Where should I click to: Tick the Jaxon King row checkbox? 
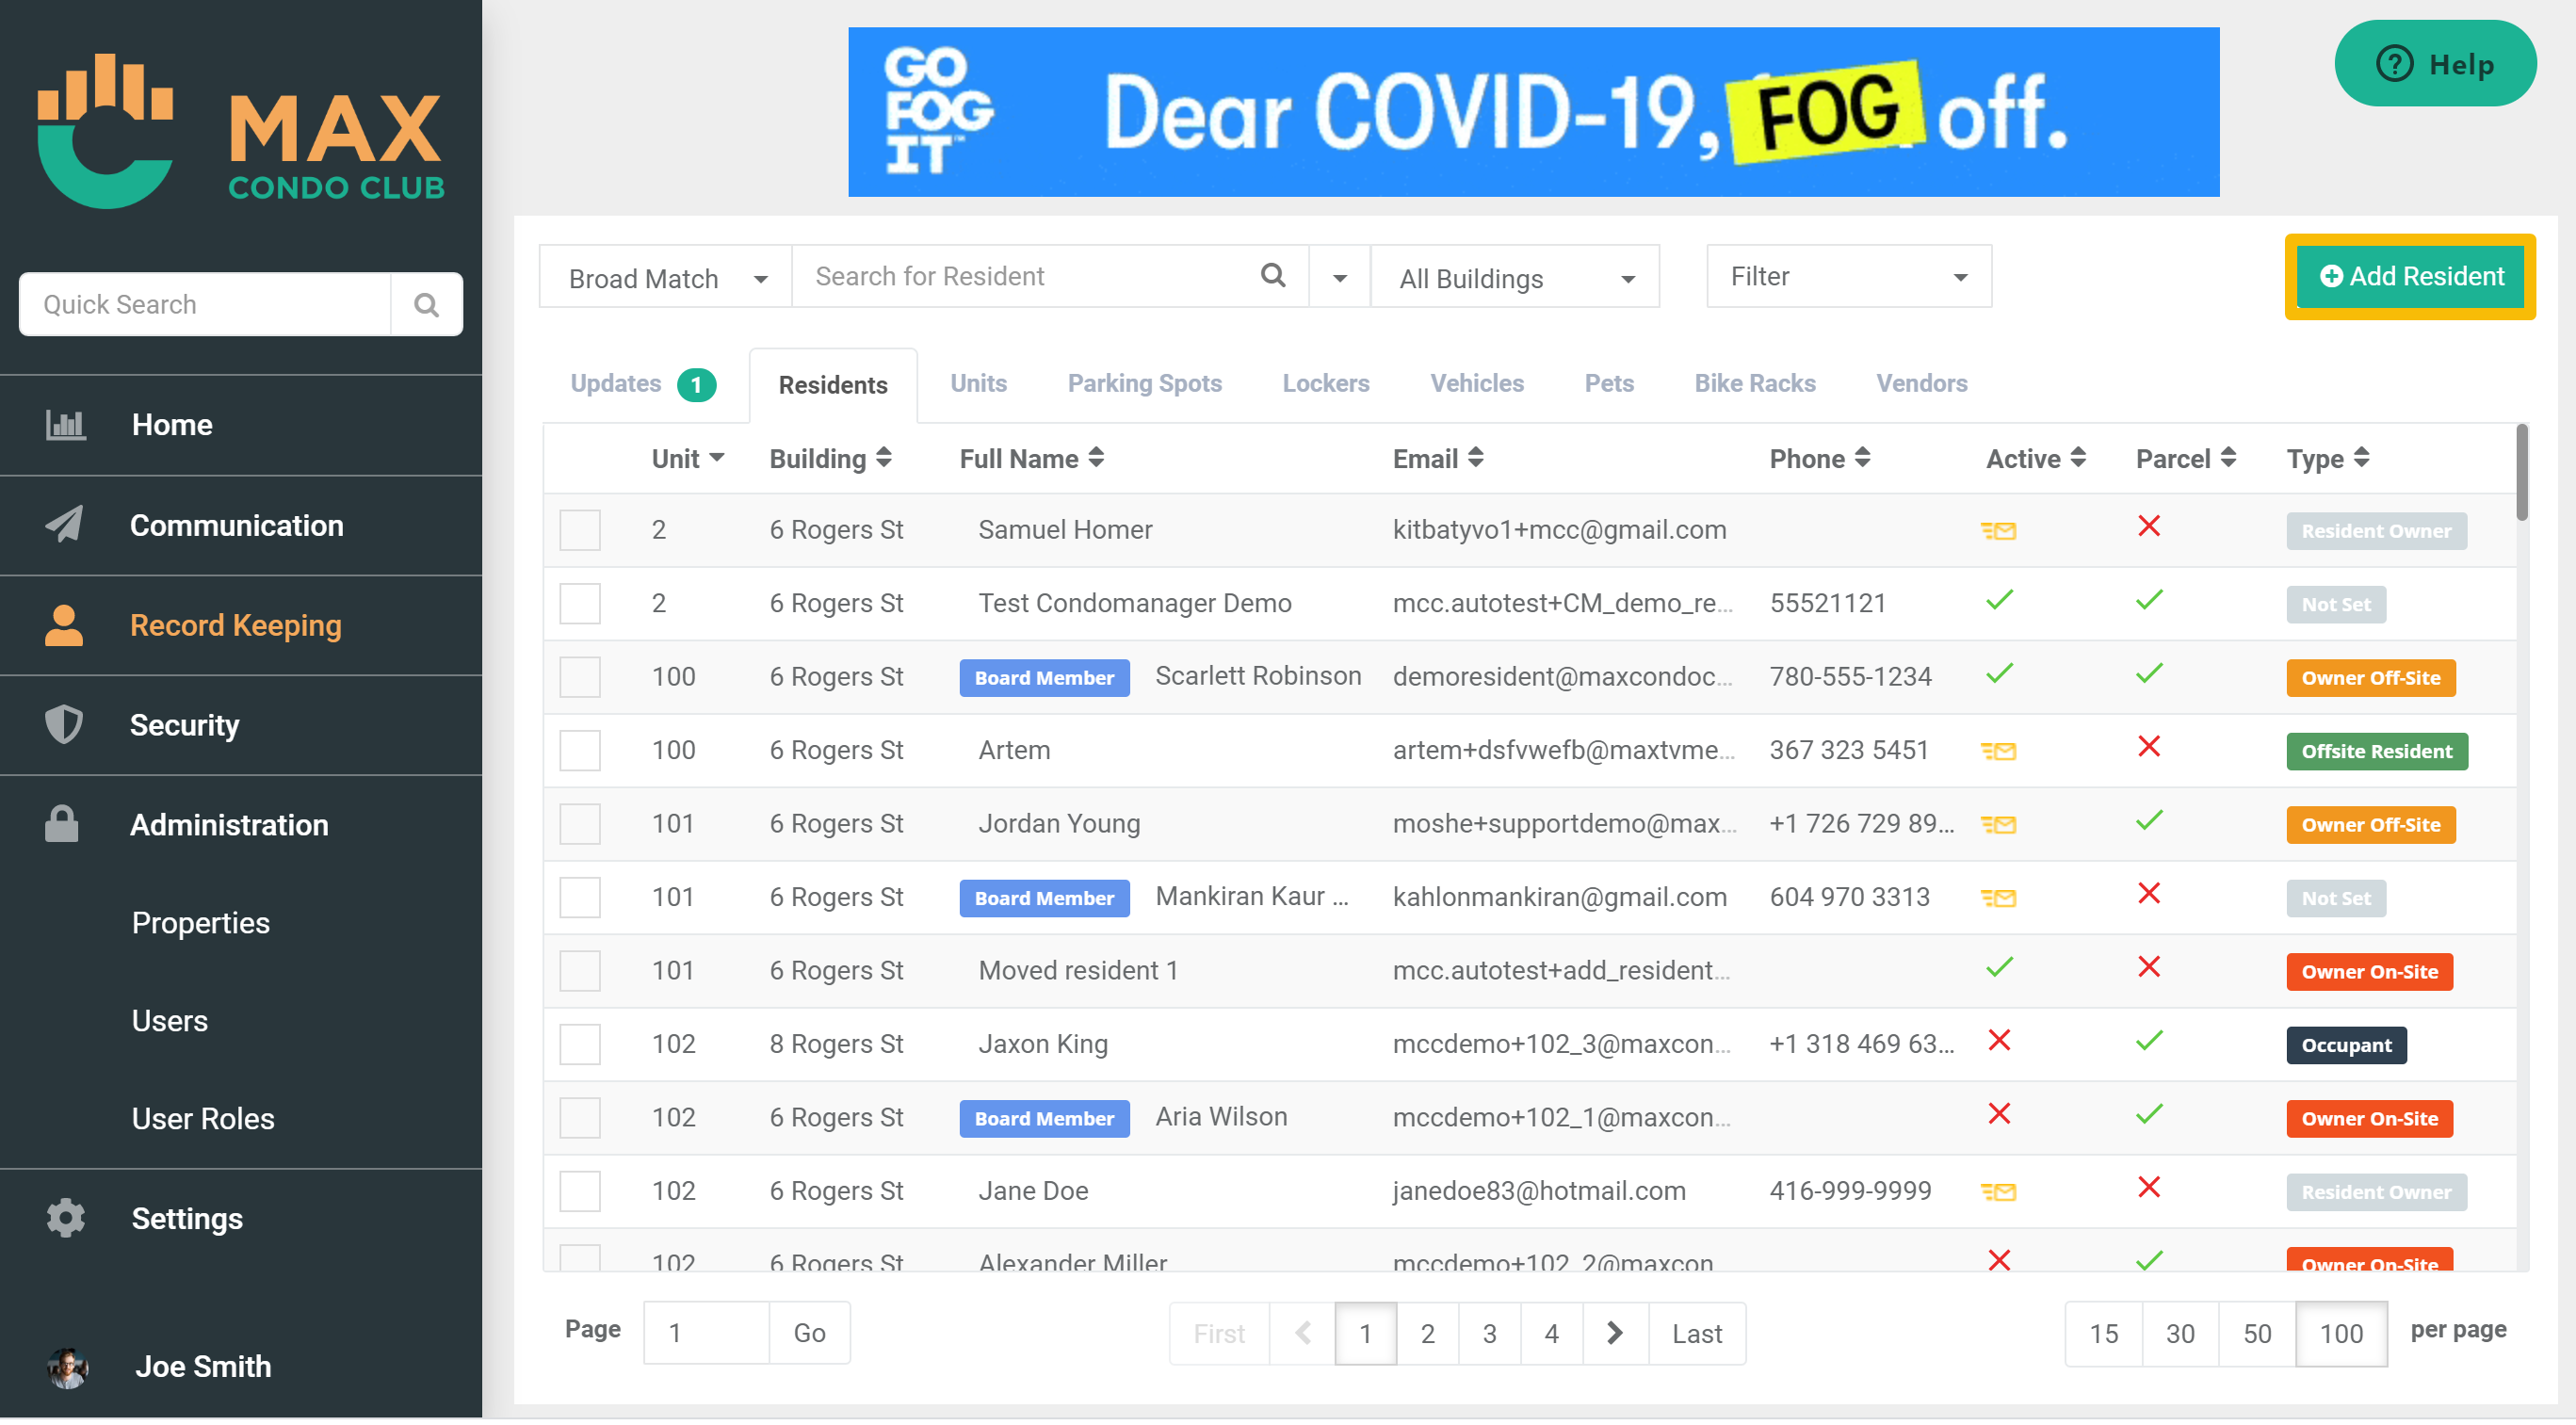580,1045
